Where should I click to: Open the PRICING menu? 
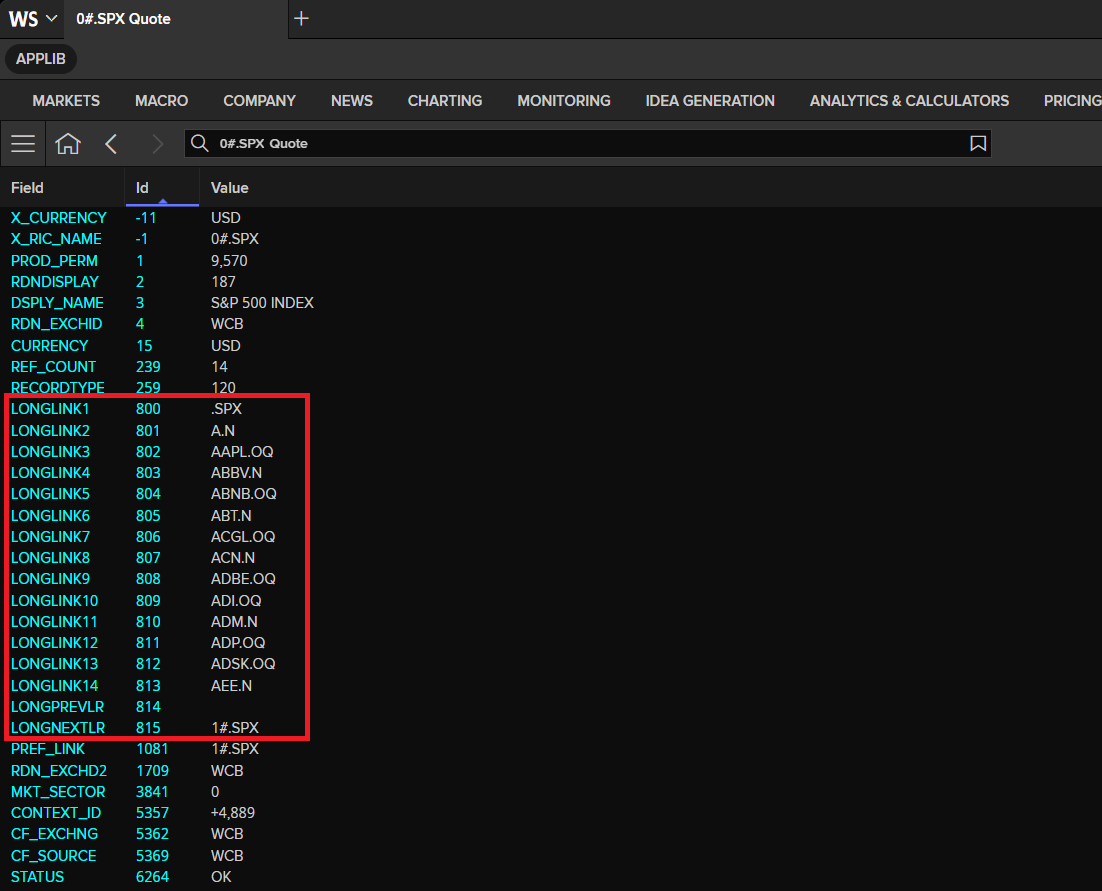pos(1072,100)
